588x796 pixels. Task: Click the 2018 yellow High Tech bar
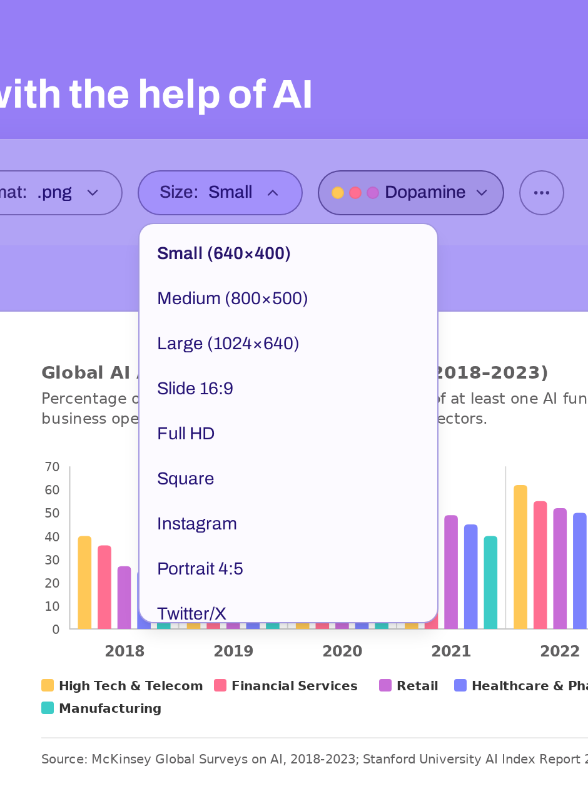point(84,582)
